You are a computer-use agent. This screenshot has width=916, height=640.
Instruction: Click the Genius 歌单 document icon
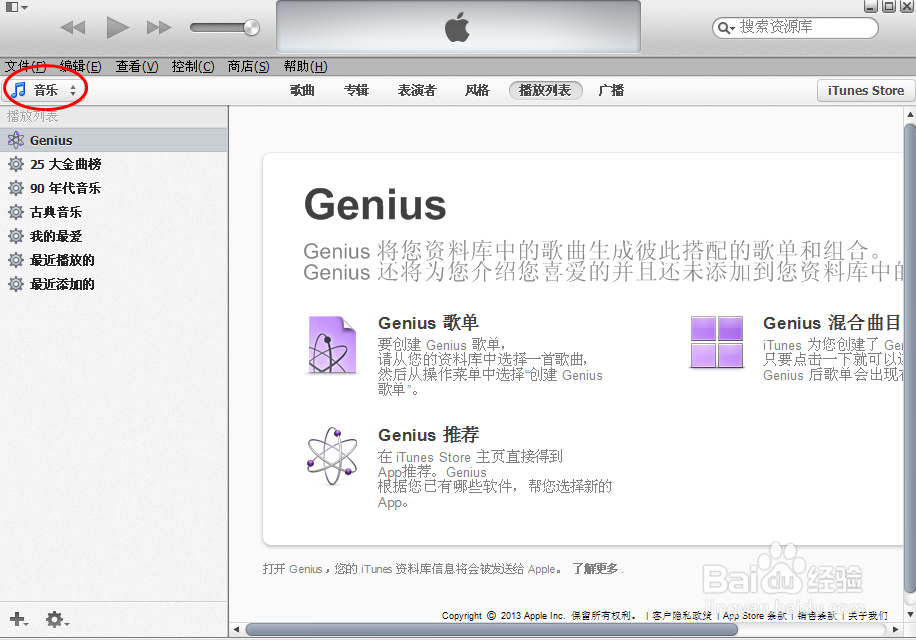(331, 345)
